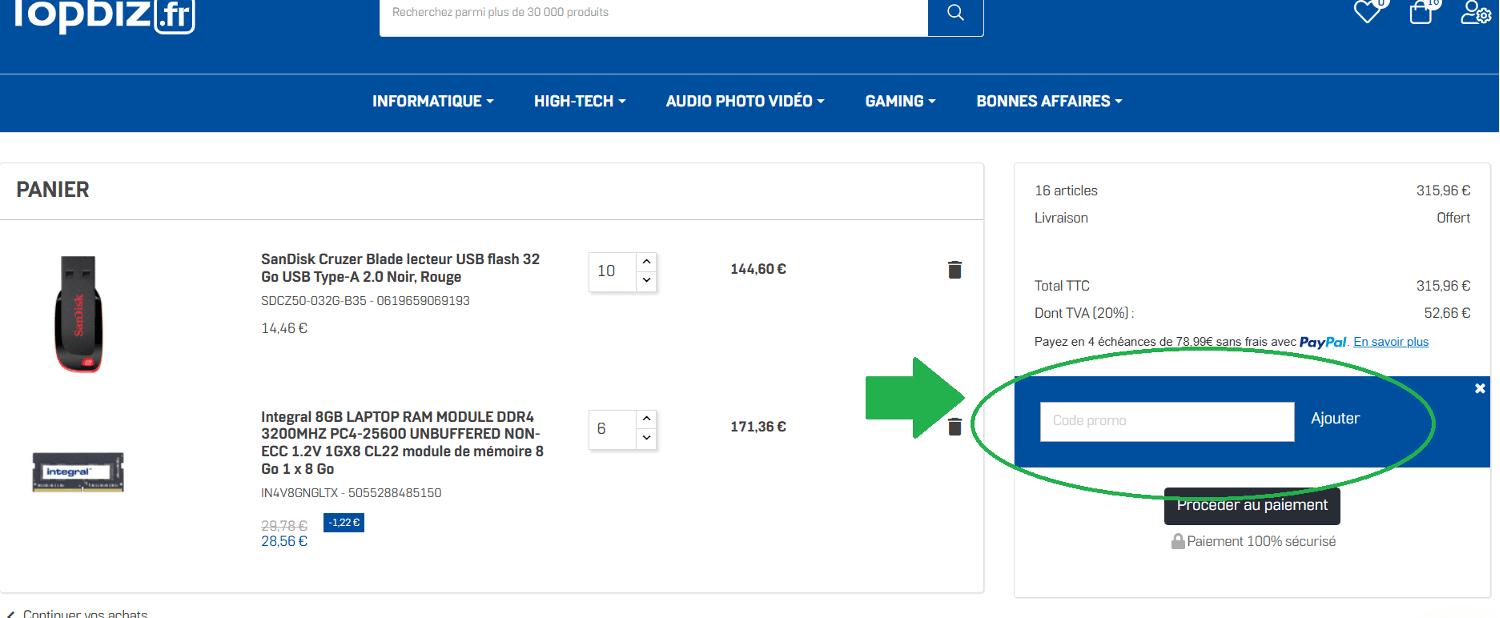Follow the PayPal 'En savoir plus' link
Screen dimensions: 1500x618
pos(1391,342)
